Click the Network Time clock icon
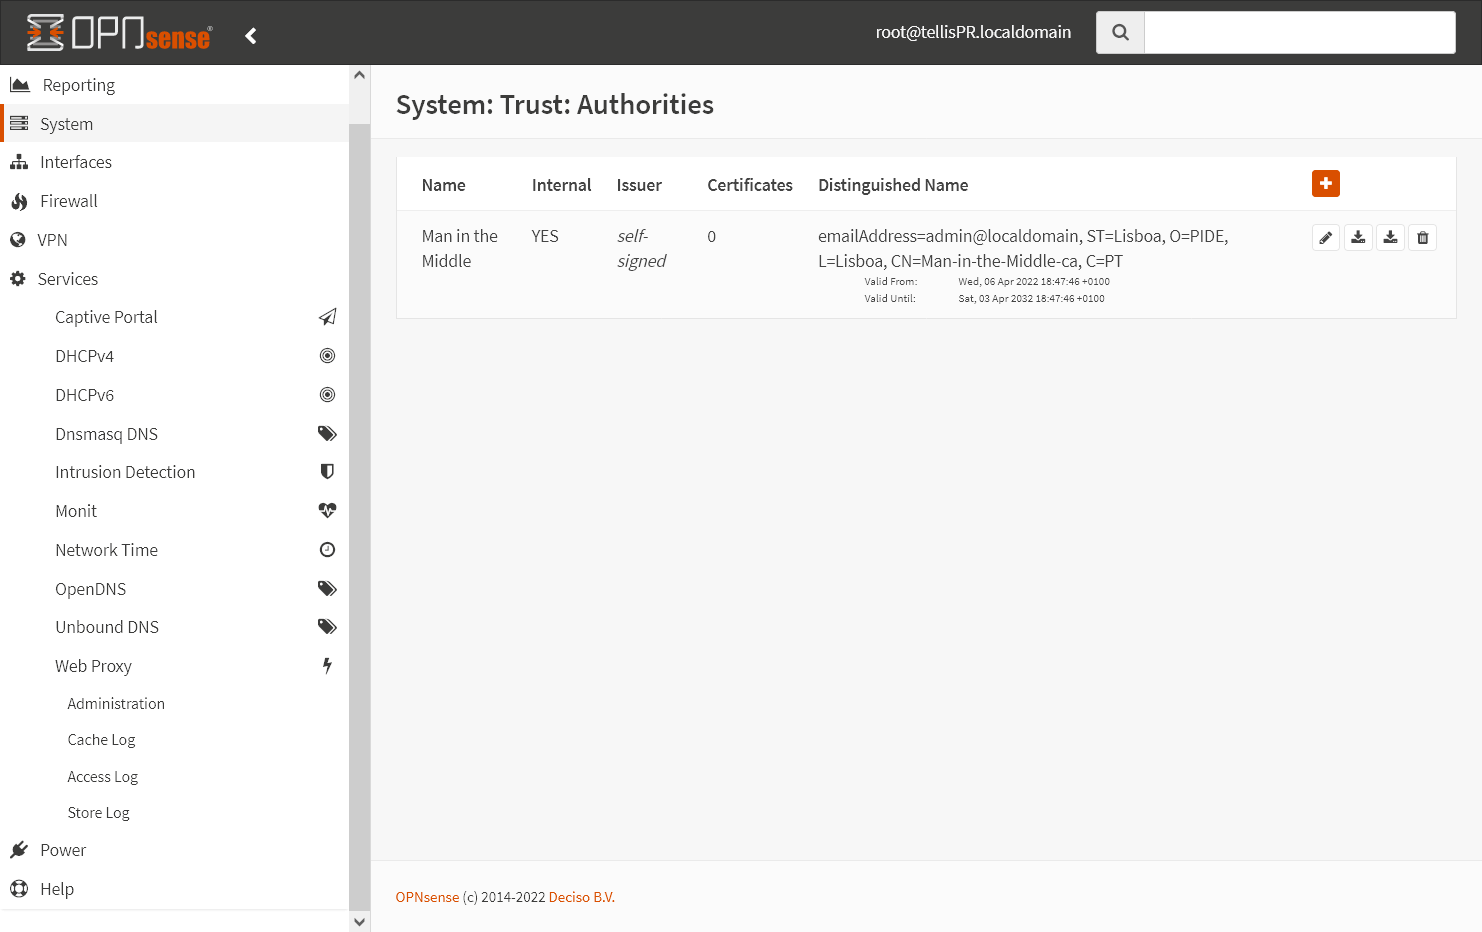Image resolution: width=1482 pixels, height=932 pixels. [327, 549]
